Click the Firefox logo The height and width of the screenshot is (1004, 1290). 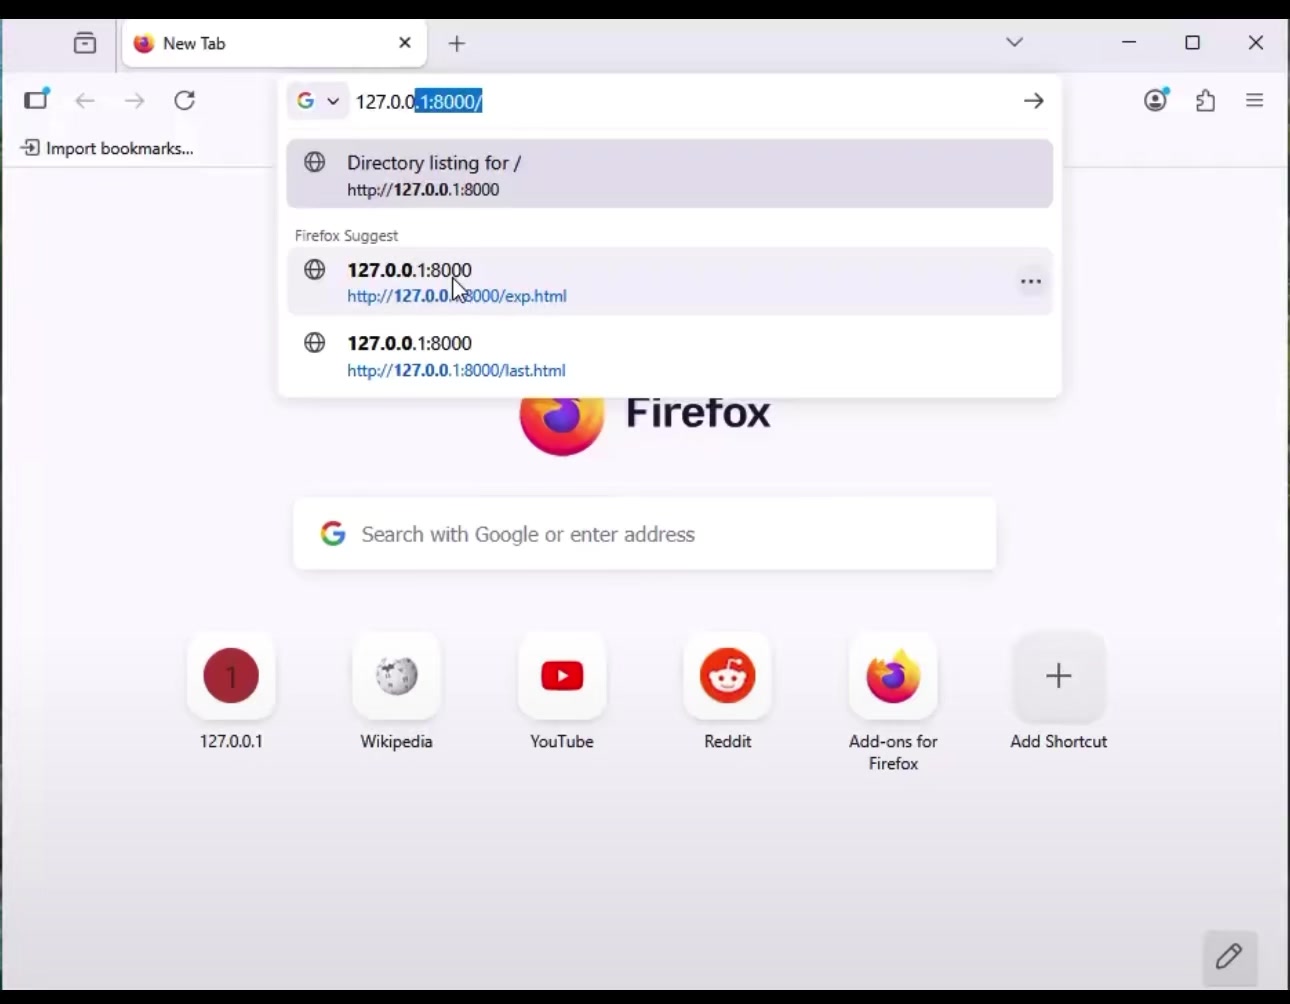(x=562, y=425)
